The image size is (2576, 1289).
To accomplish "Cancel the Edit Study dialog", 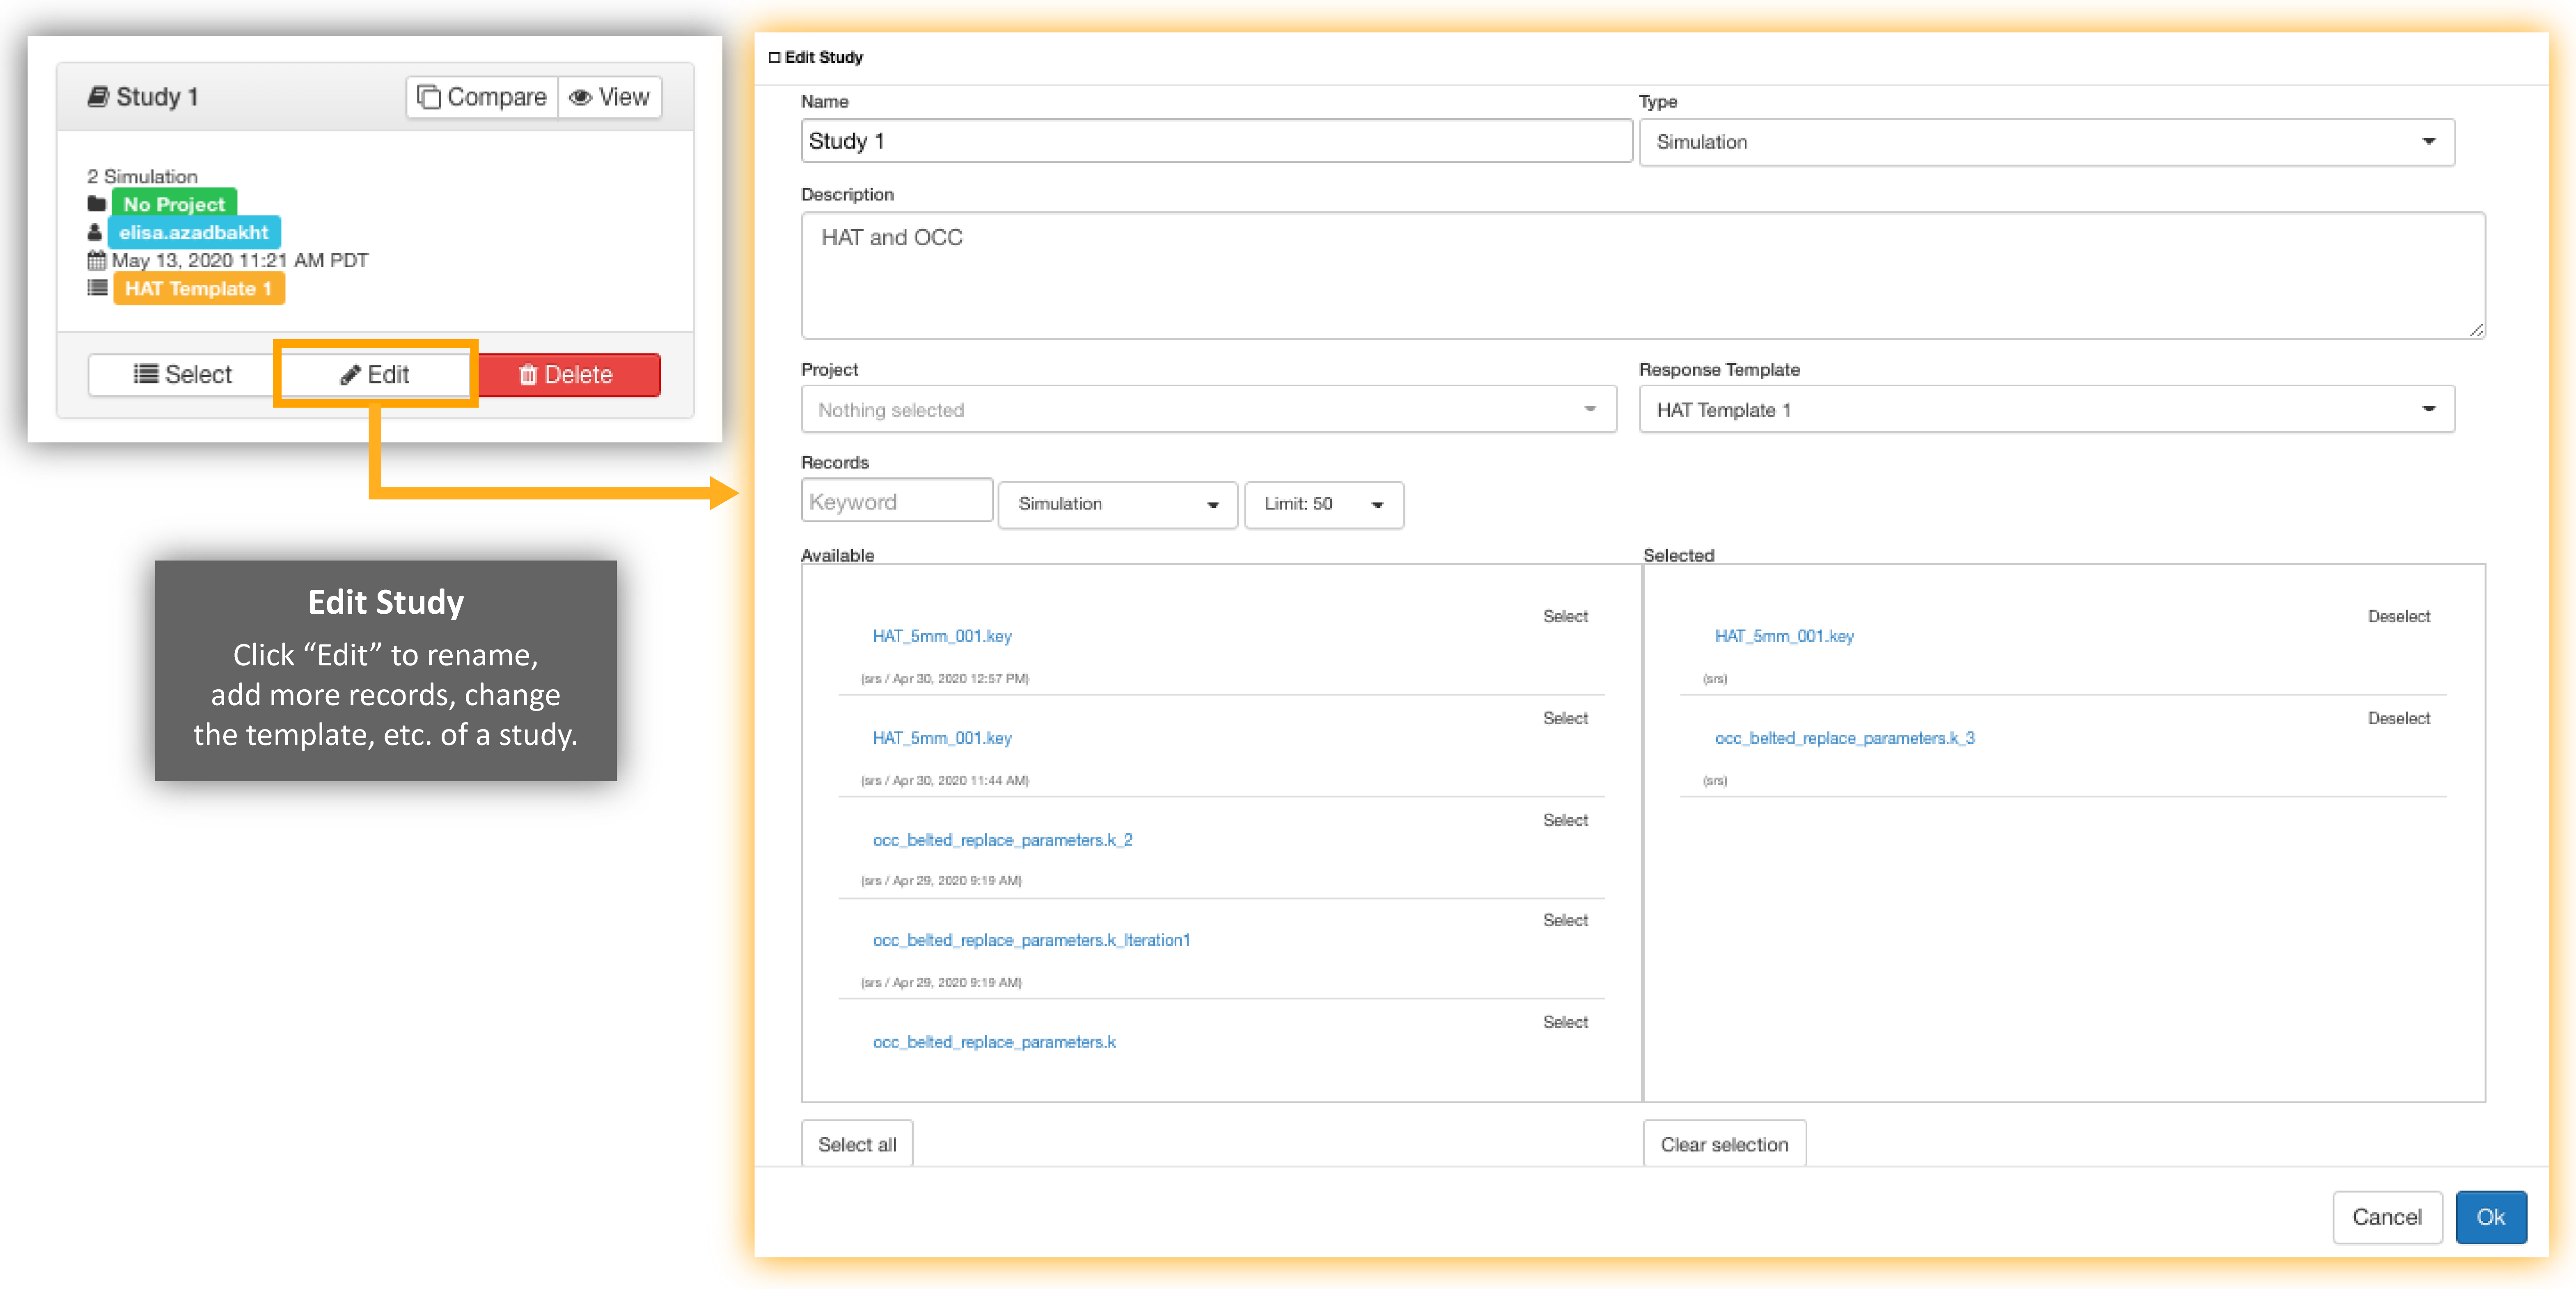I will pos(2387,1217).
